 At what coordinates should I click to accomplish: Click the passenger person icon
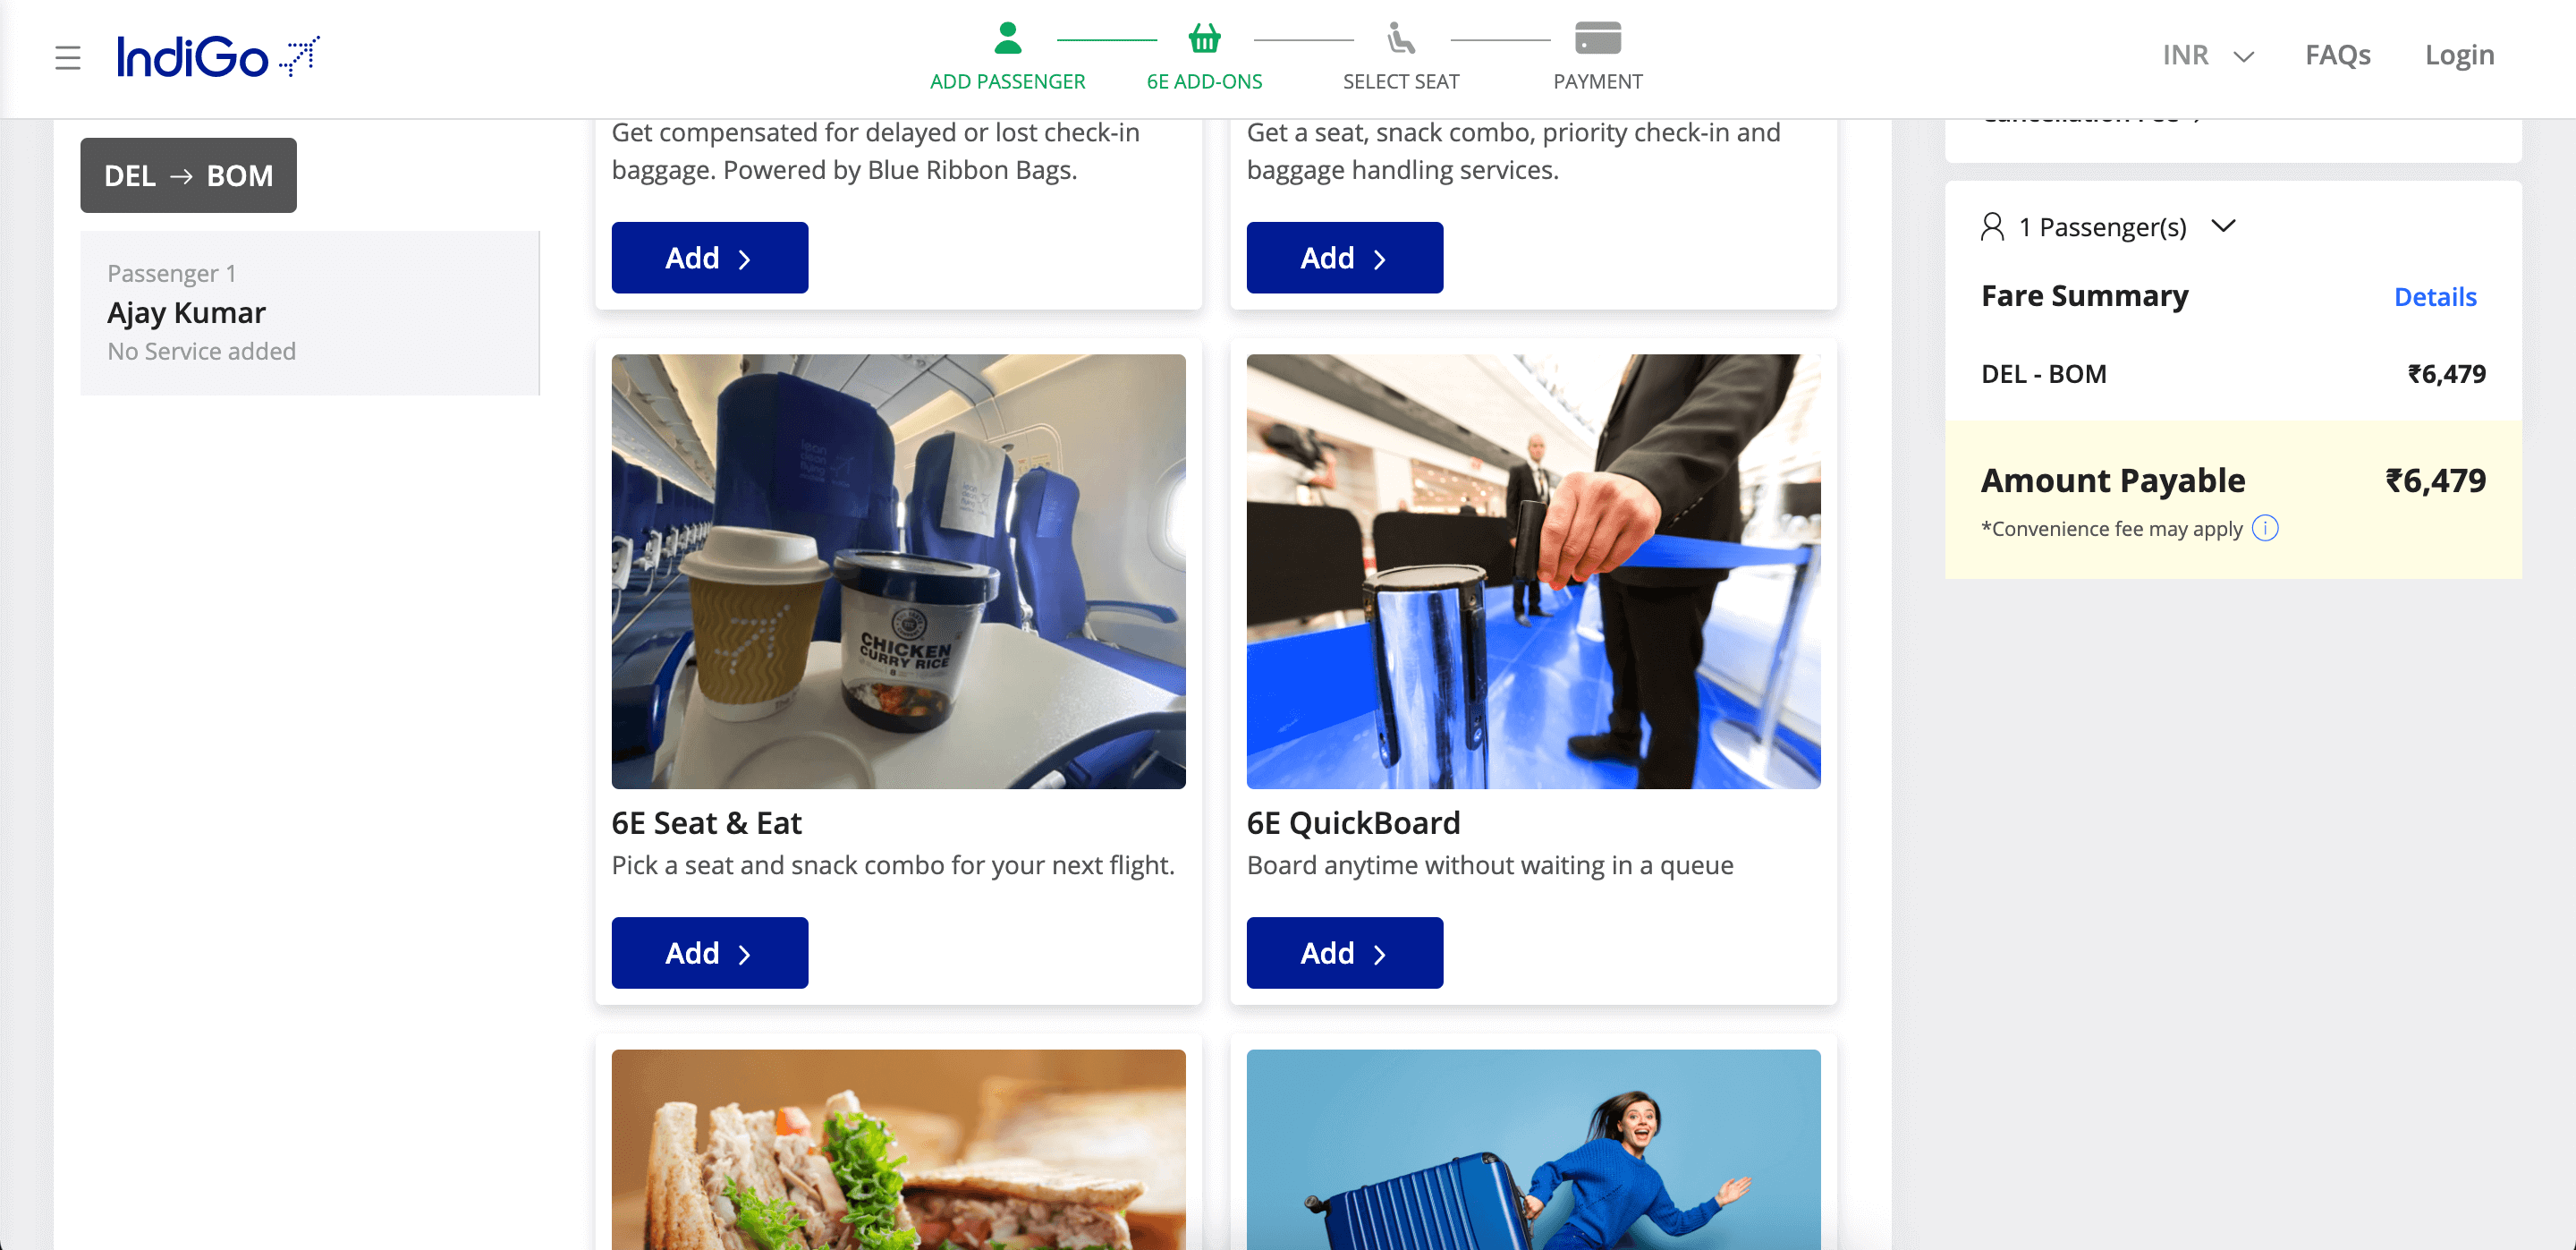(x=1991, y=227)
